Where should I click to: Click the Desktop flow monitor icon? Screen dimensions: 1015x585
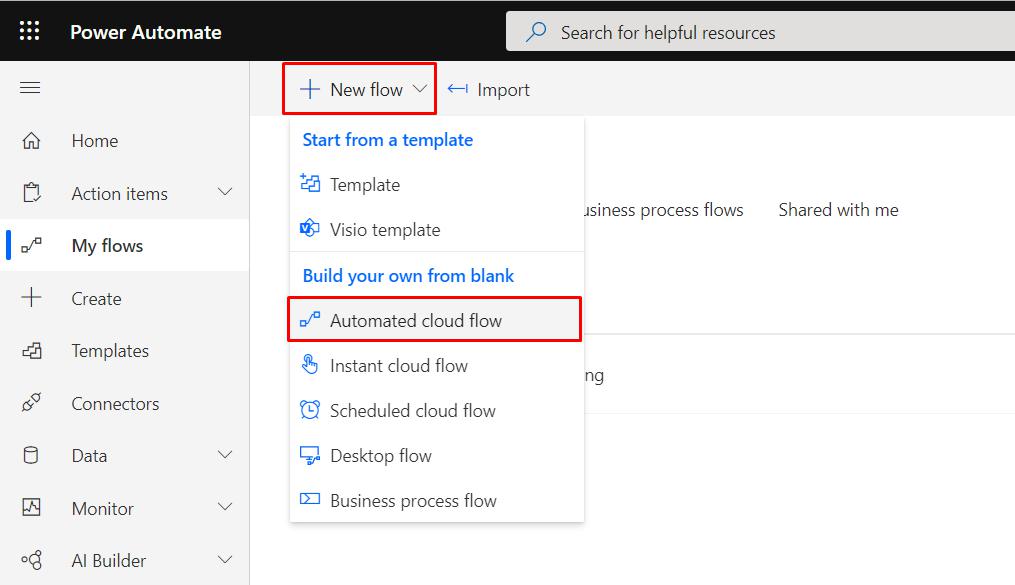point(310,456)
